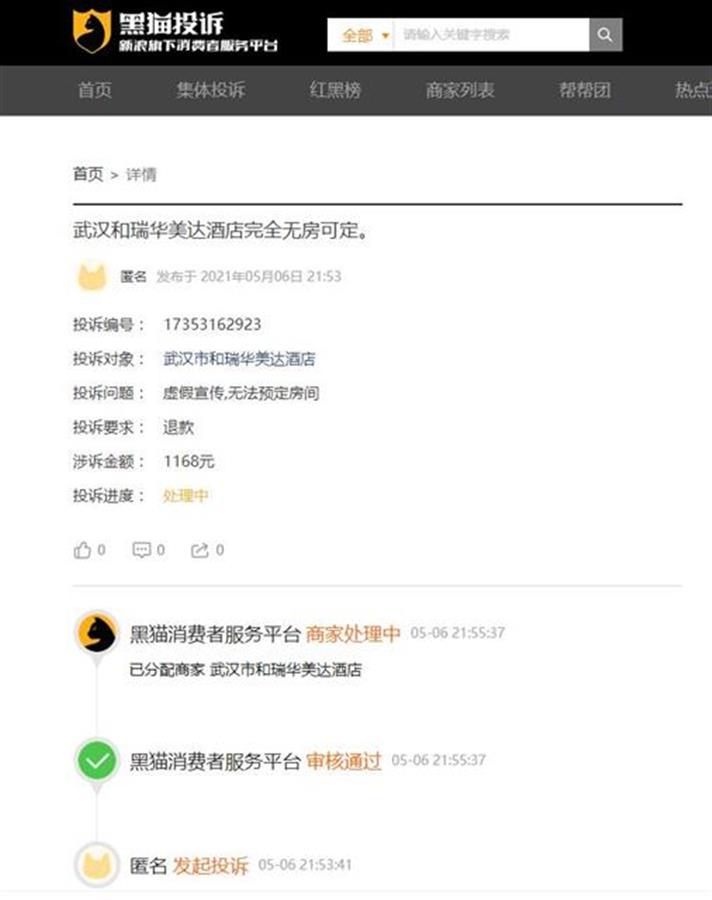Click the 首页 breadcrumb link

tap(88, 174)
